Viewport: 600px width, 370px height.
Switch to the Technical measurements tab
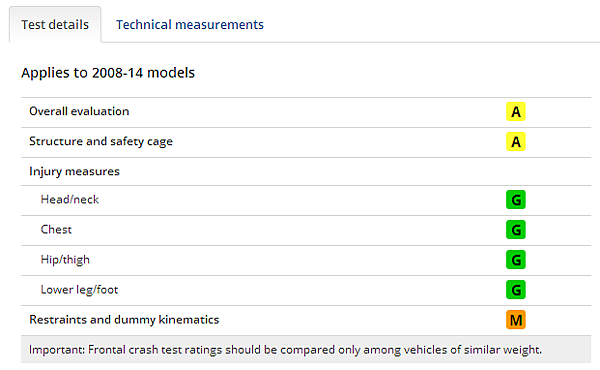click(x=190, y=24)
